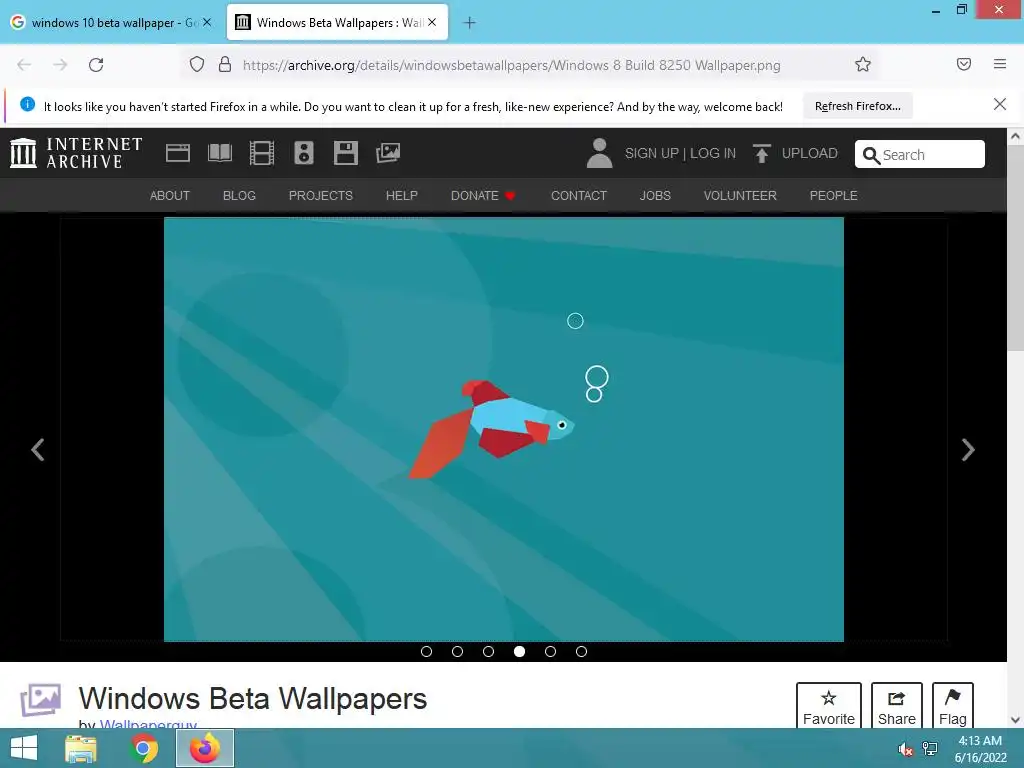1024x768 pixels.
Task: Open the Internet Archive home logo
Action: click(x=76, y=153)
